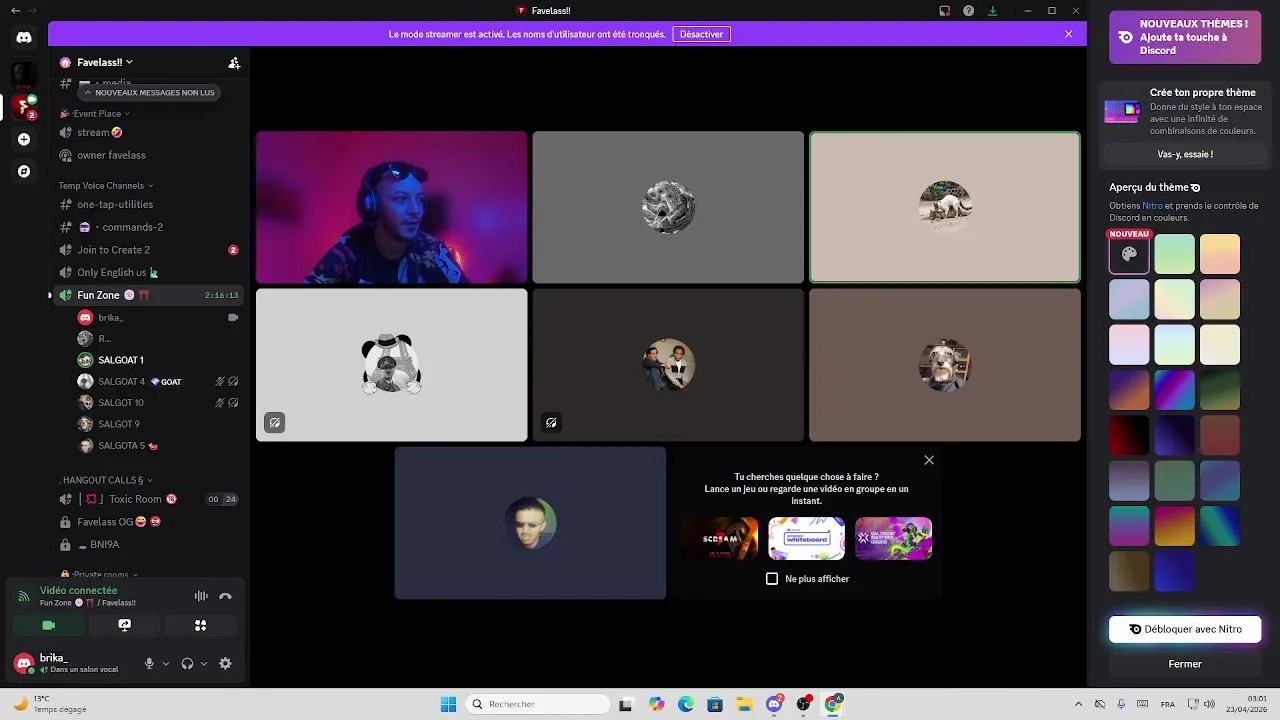This screenshot has height=720, width=1280.
Task: Select voice member SALGOAT 4 GOAT
Action: point(149,381)
